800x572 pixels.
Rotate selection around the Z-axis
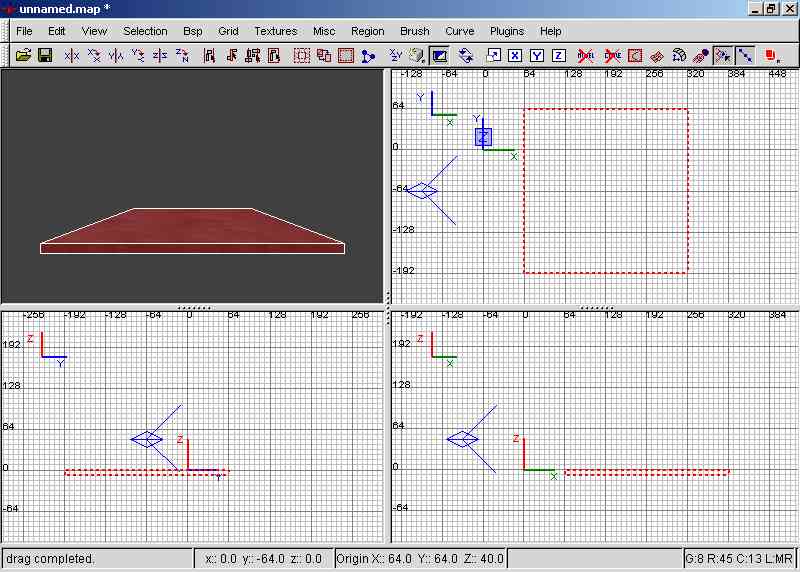pos(182,56)
